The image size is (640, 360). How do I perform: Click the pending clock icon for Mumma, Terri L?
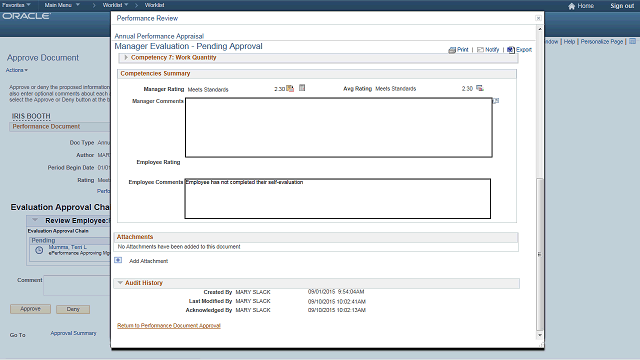(39, 250)
